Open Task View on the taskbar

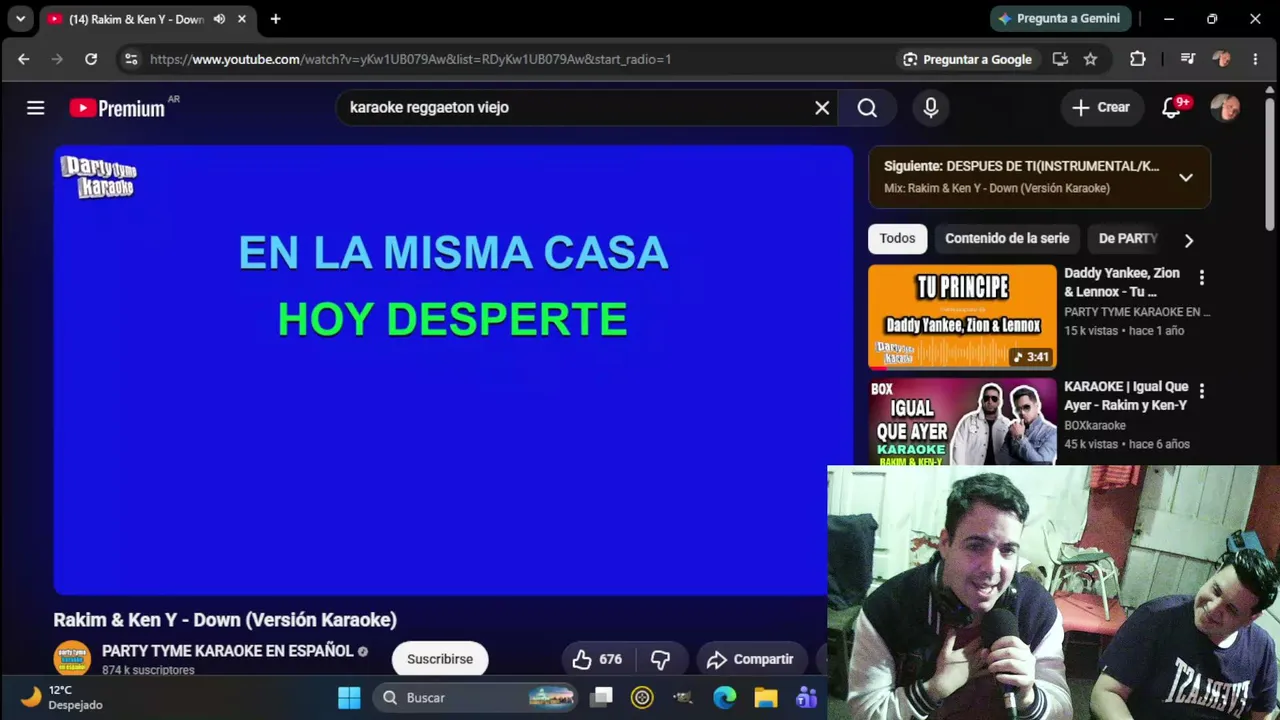click(601, 698)
